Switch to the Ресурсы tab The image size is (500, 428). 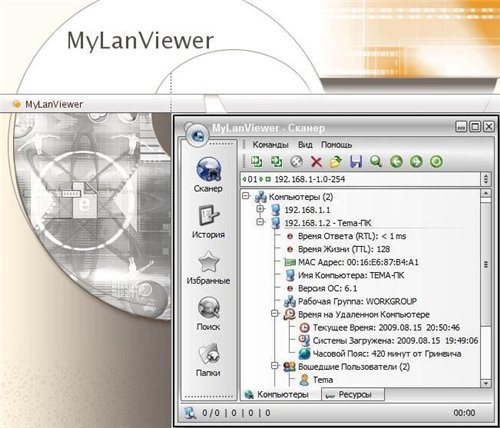pos(352,395)
